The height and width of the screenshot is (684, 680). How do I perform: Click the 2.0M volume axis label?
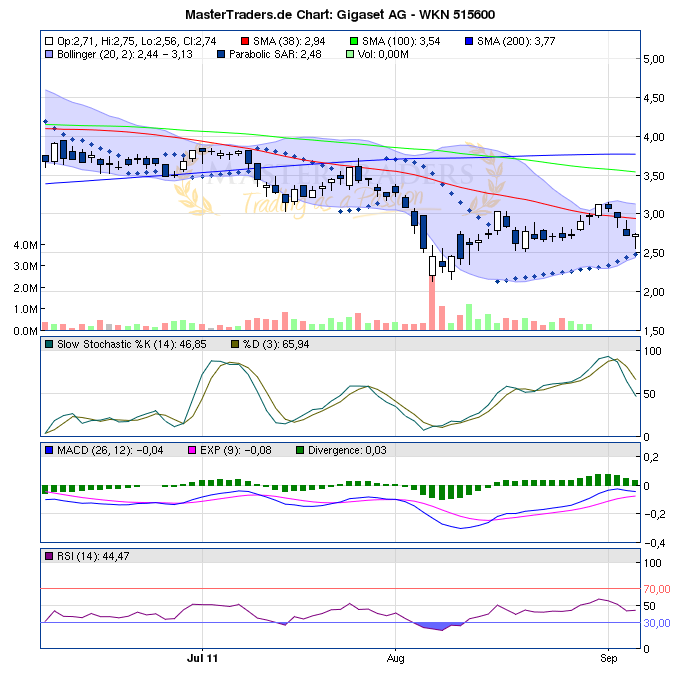[x=25, y=288]
